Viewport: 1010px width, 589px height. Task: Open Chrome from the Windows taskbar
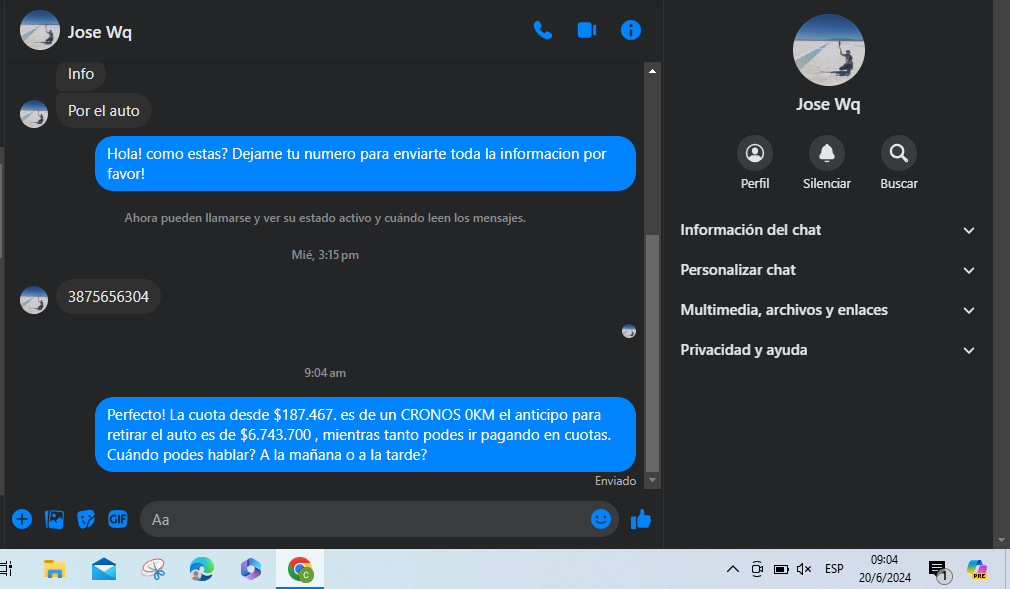coord(300,570)
